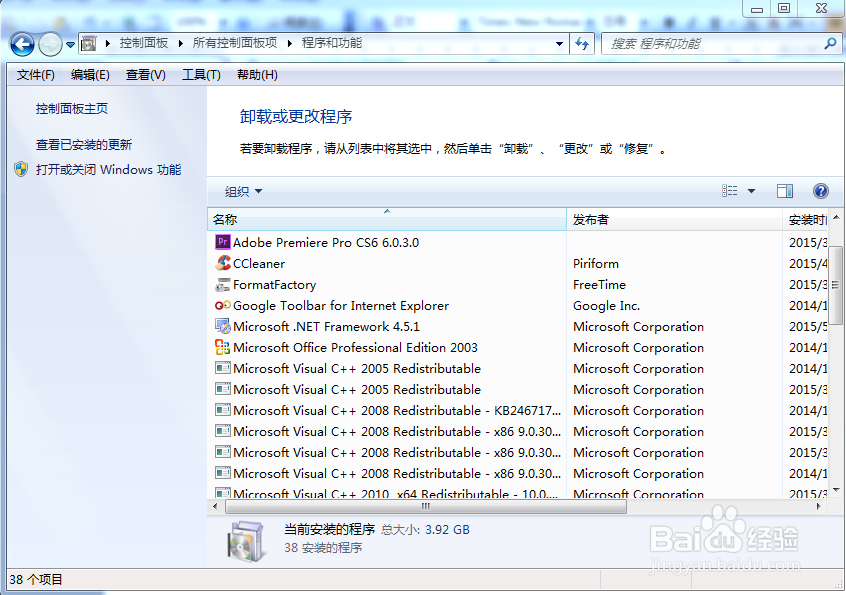This screenshot has width=846, height=595.
Task: Select Microsoft .NET Framework 4.5.1 entry
Action: [326, 327]
